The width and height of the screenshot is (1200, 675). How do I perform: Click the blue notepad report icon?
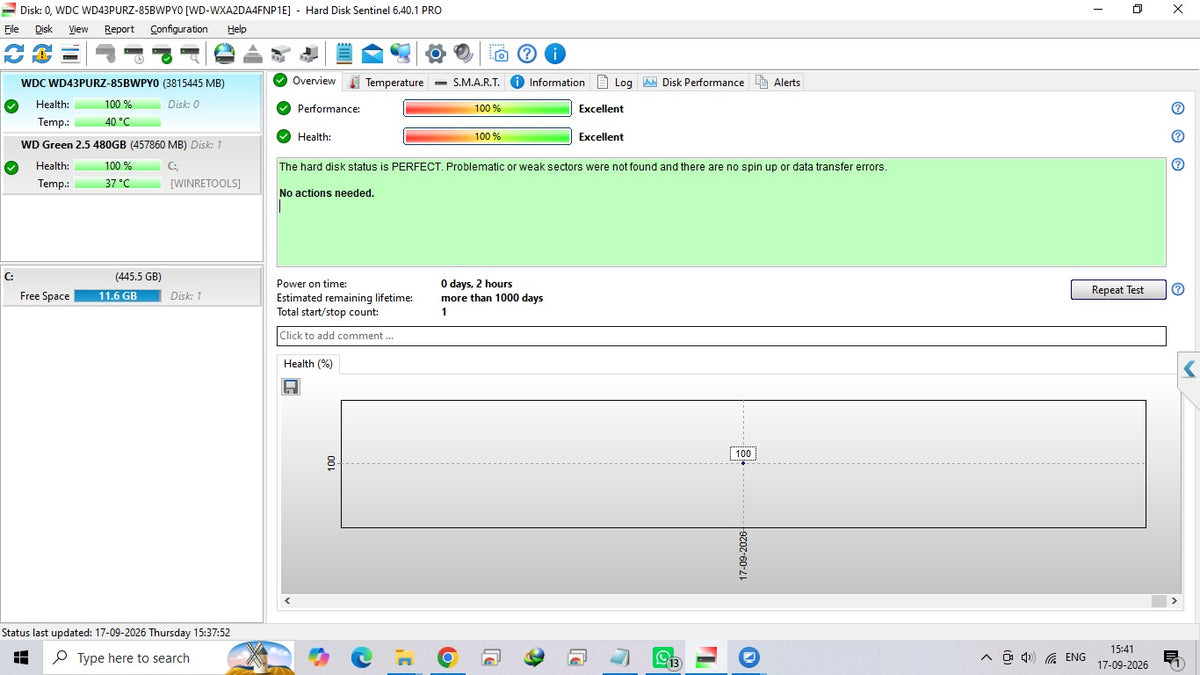(x=344, y=53)
